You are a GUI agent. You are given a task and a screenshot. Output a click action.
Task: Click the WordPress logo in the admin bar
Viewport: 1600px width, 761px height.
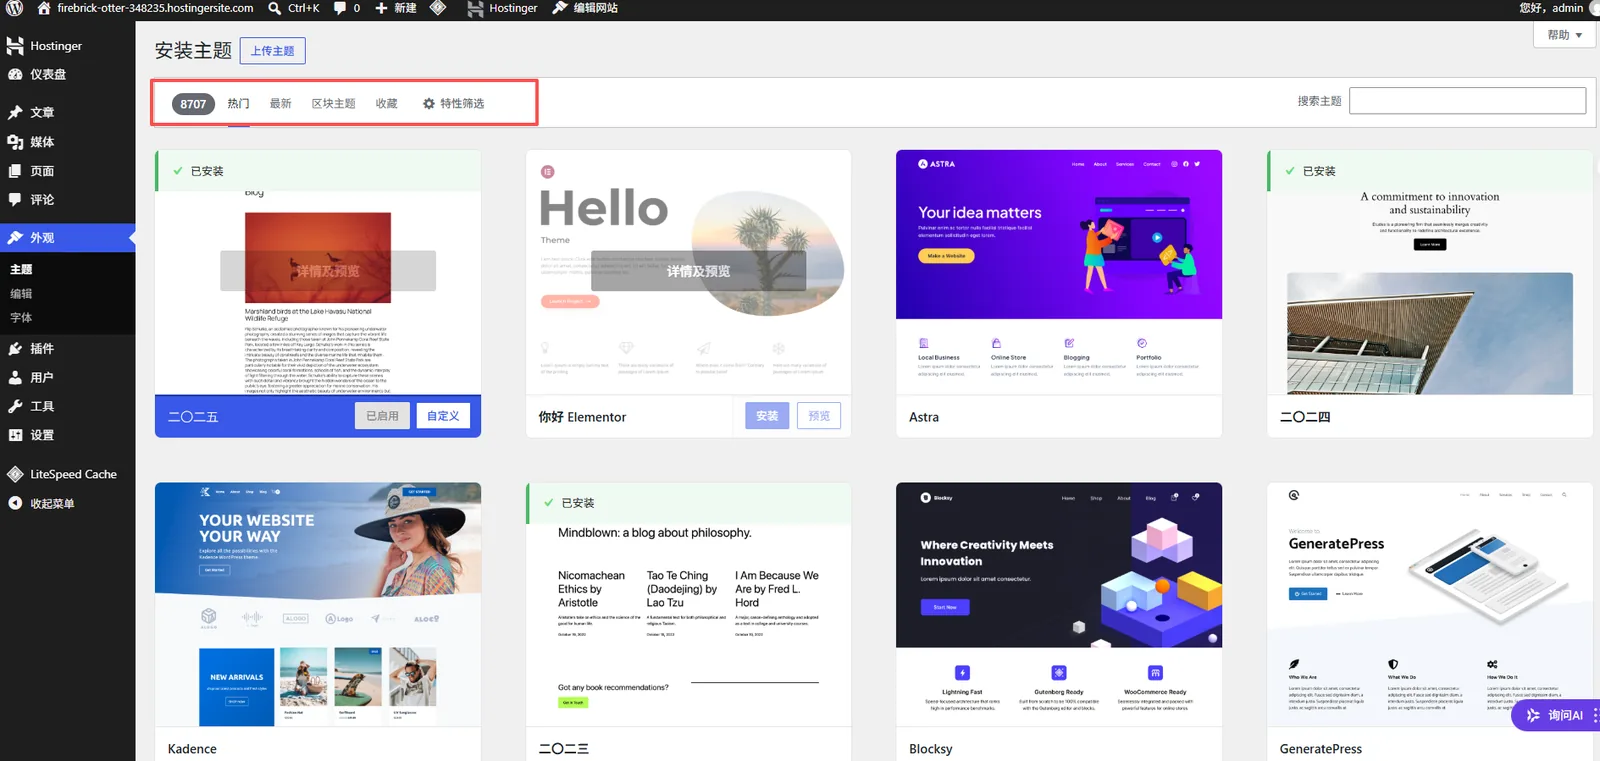[15, 8]
